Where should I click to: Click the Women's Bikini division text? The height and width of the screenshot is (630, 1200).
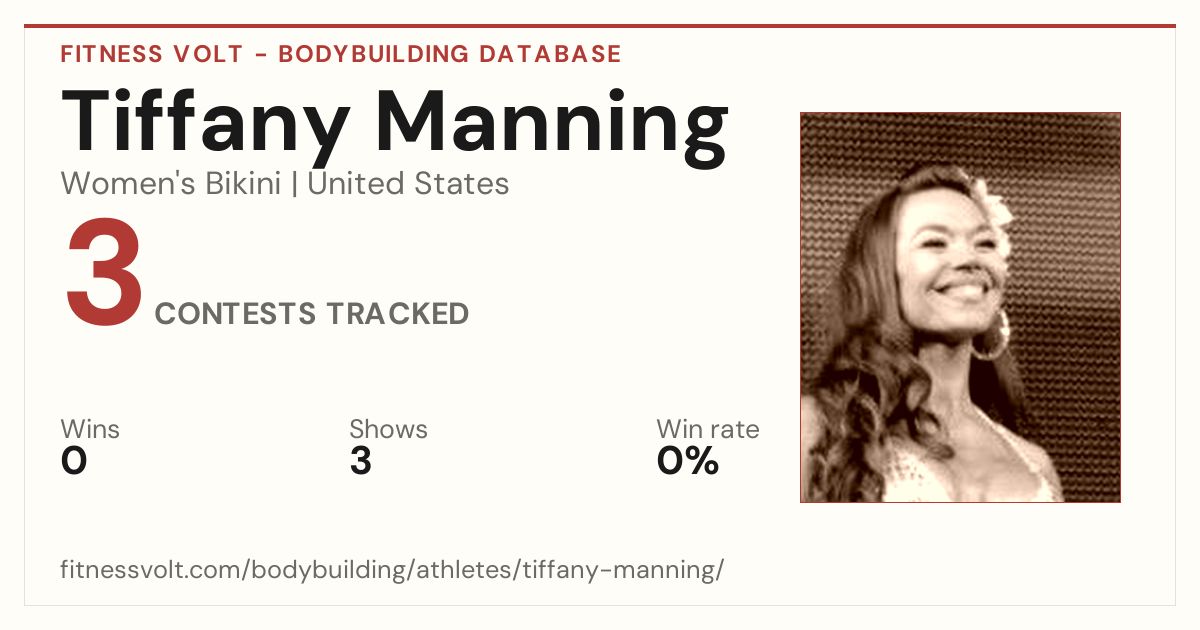(171, 184)
